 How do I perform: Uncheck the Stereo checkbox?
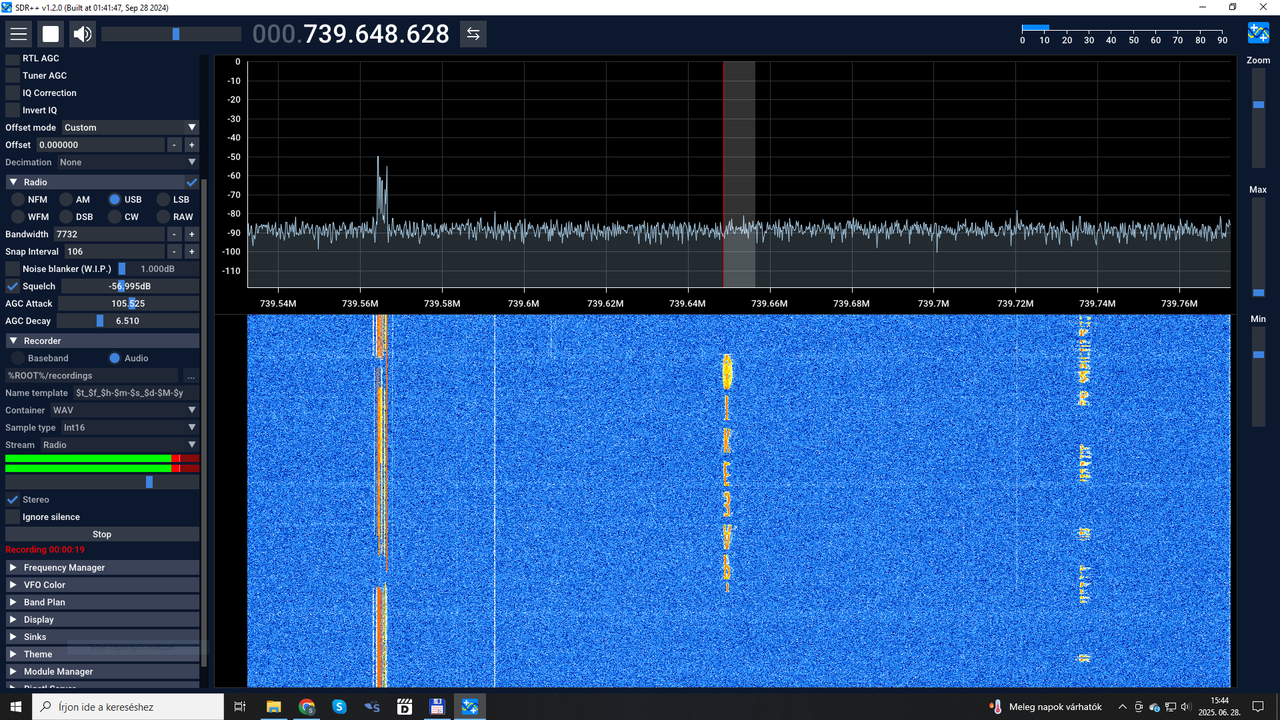tap(13, 499)
